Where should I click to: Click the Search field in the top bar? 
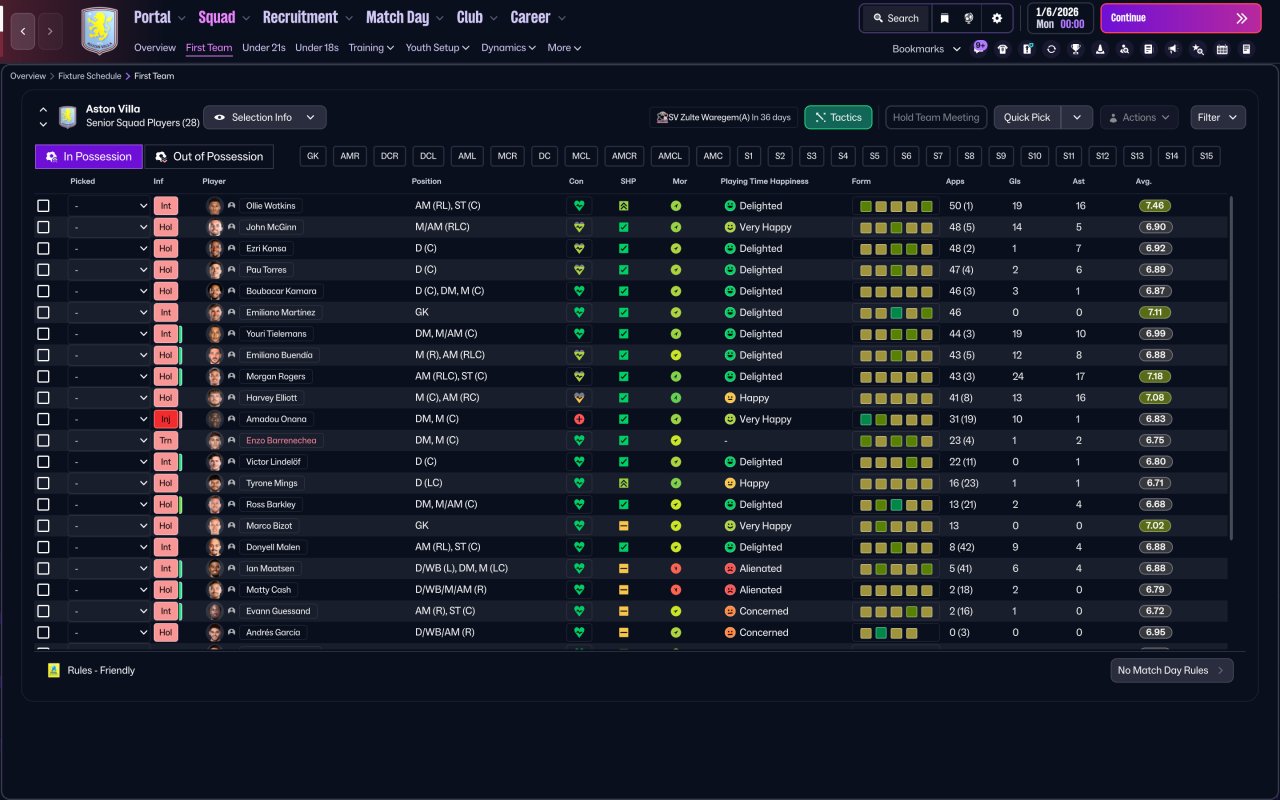tap(894, 18)
